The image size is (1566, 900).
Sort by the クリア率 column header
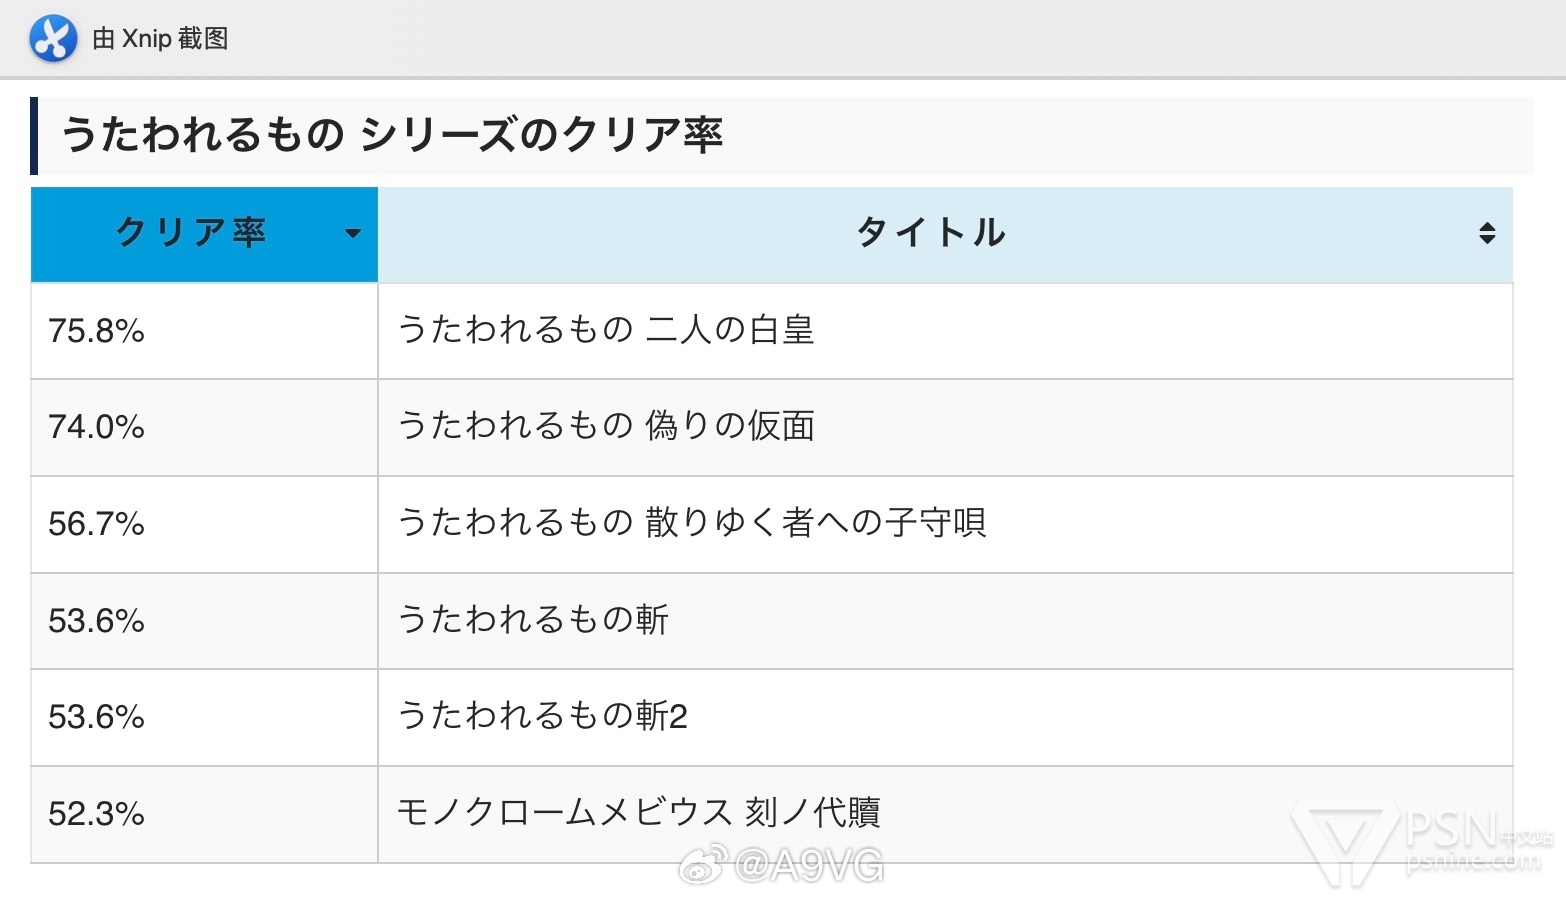(x=204, y=234)
